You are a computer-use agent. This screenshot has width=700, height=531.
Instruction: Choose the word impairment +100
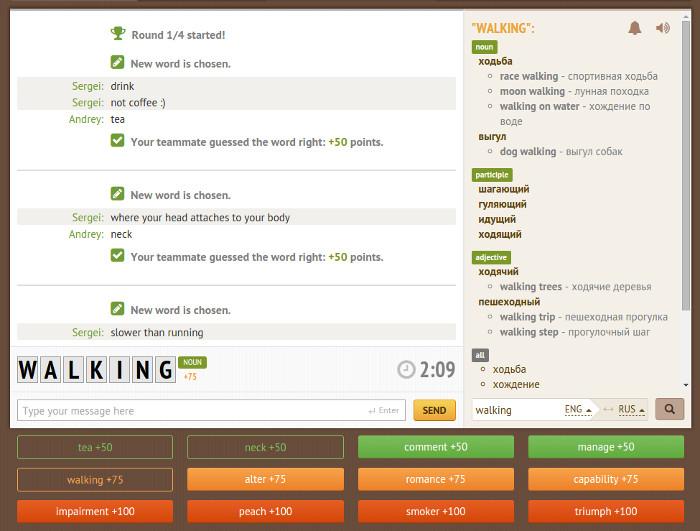[x=95, y=511]
